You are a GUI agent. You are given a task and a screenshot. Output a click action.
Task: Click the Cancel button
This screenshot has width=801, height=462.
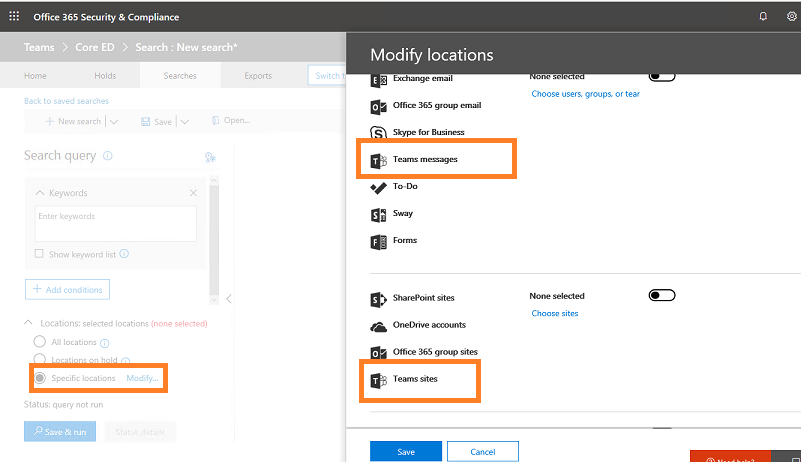click(483, 451)
